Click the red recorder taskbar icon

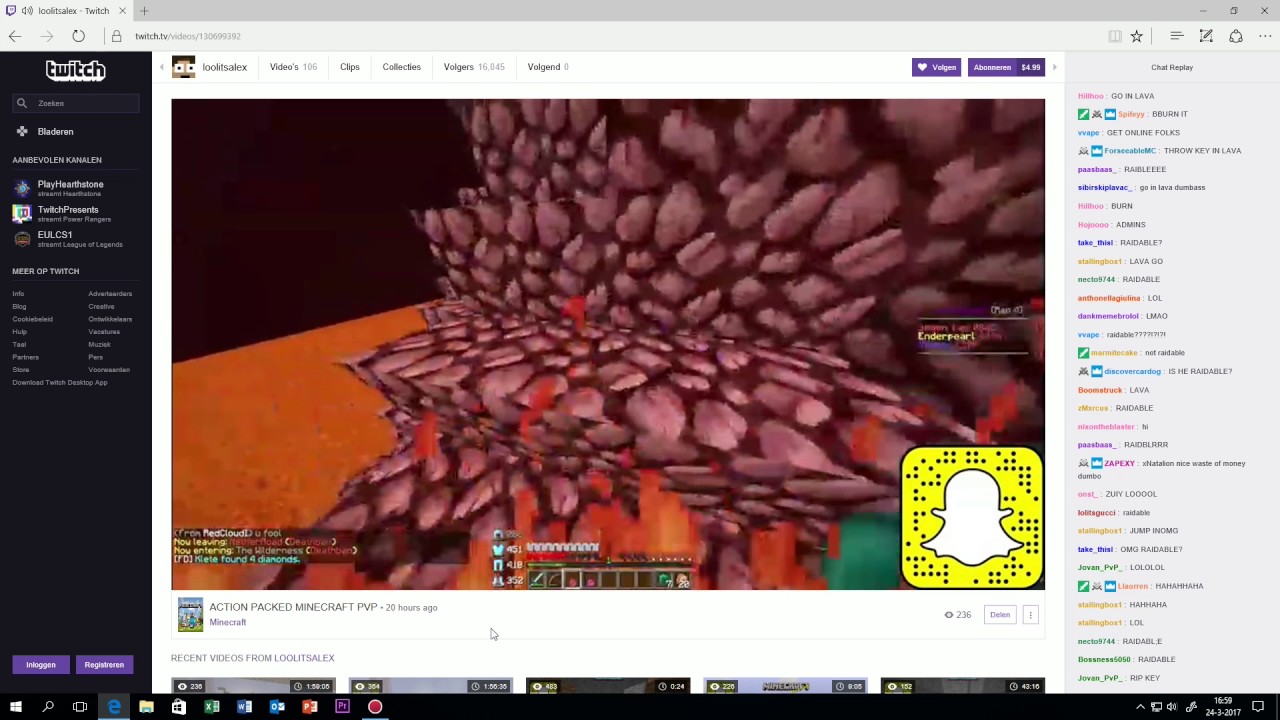click(375, 707)
